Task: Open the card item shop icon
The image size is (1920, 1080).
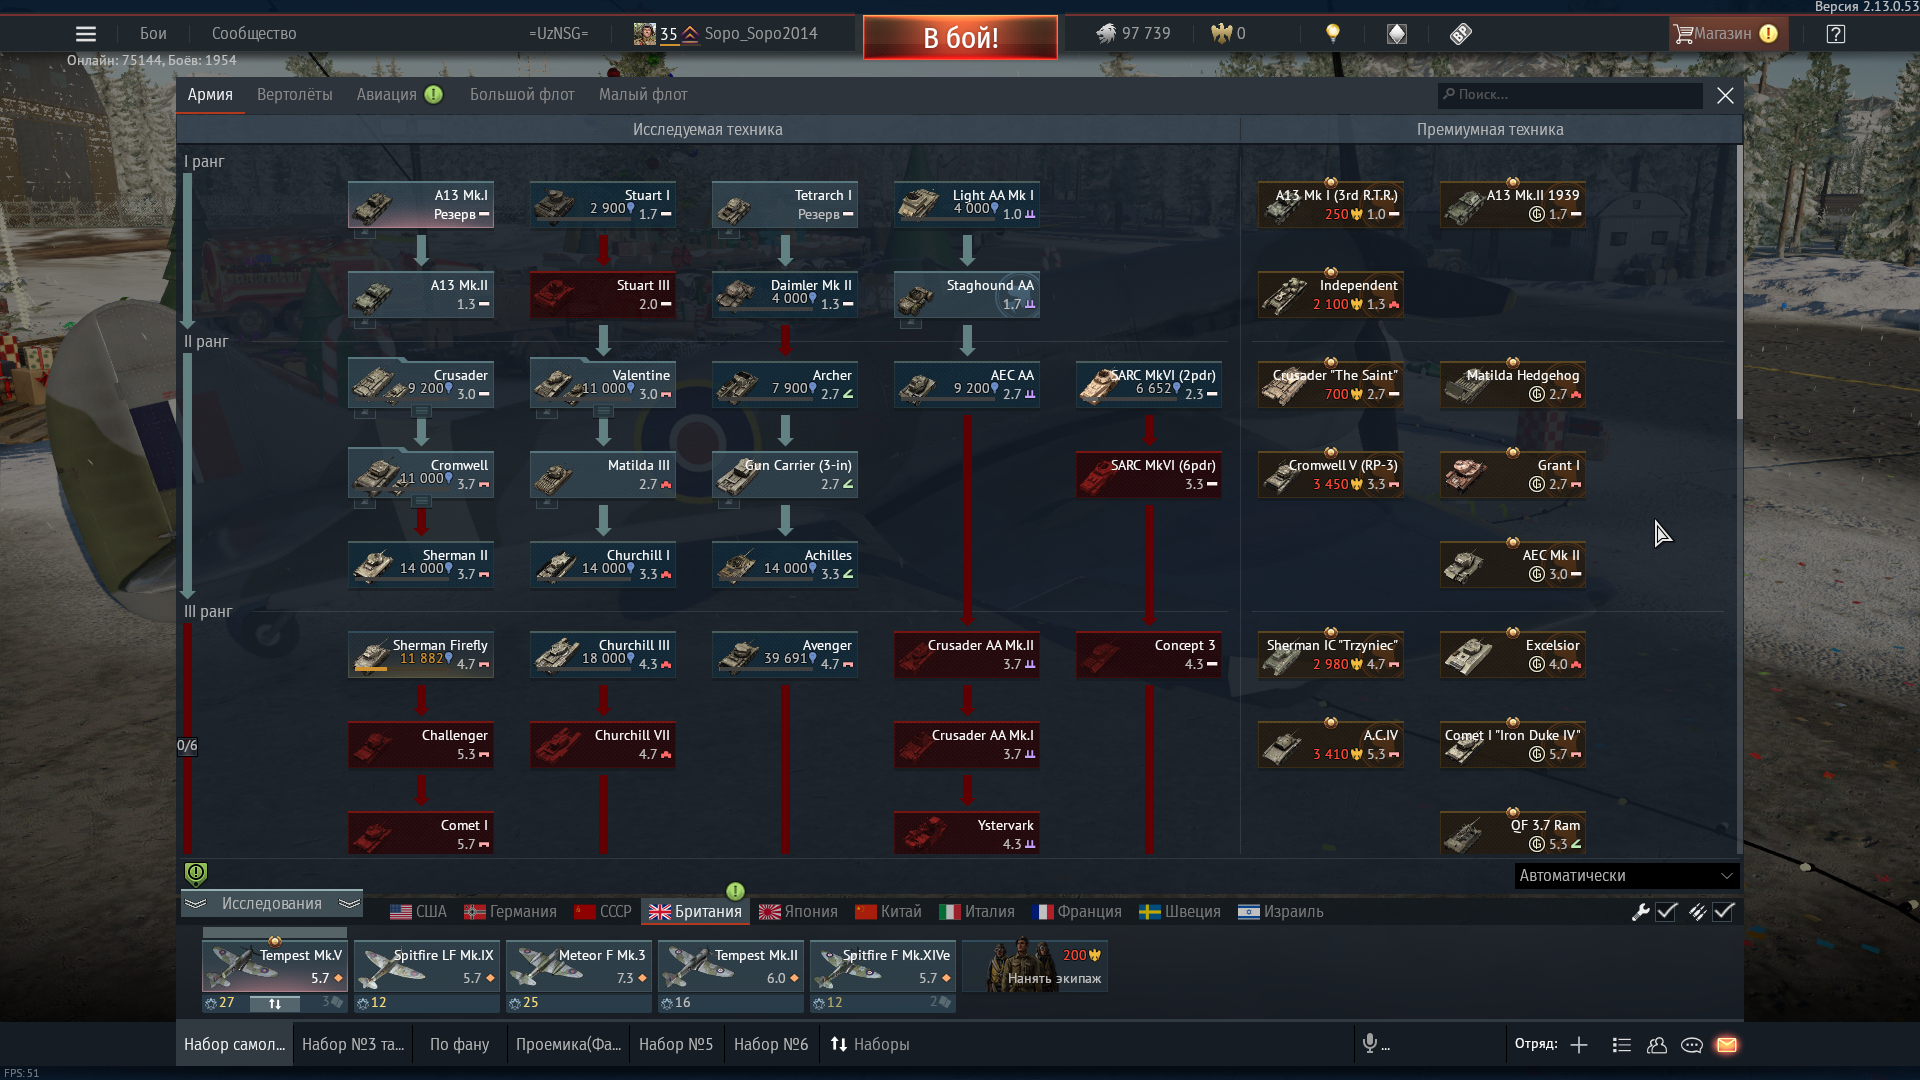Action: tap(1397, 34)
